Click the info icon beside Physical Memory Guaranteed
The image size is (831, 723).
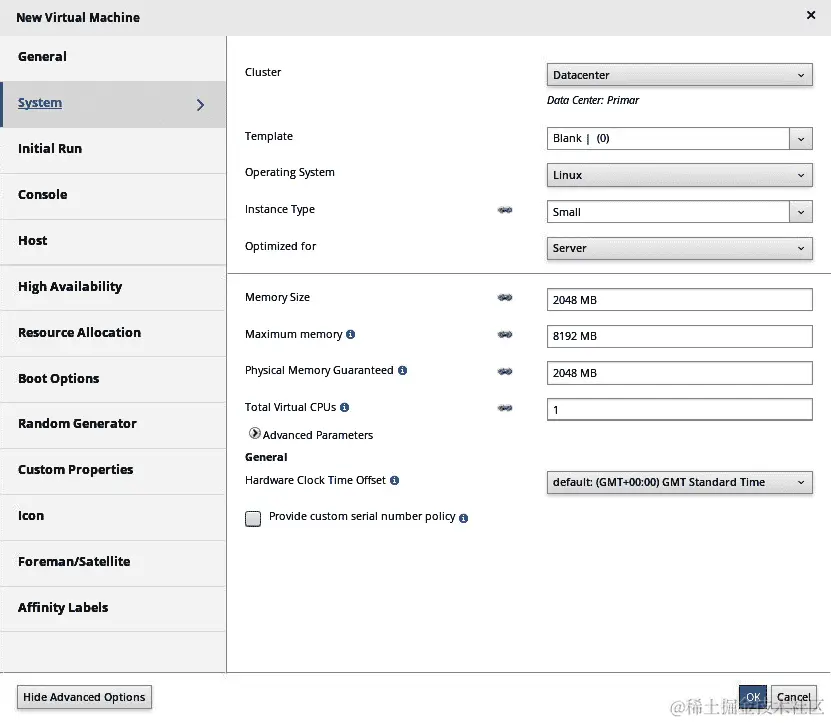(402, 371)
